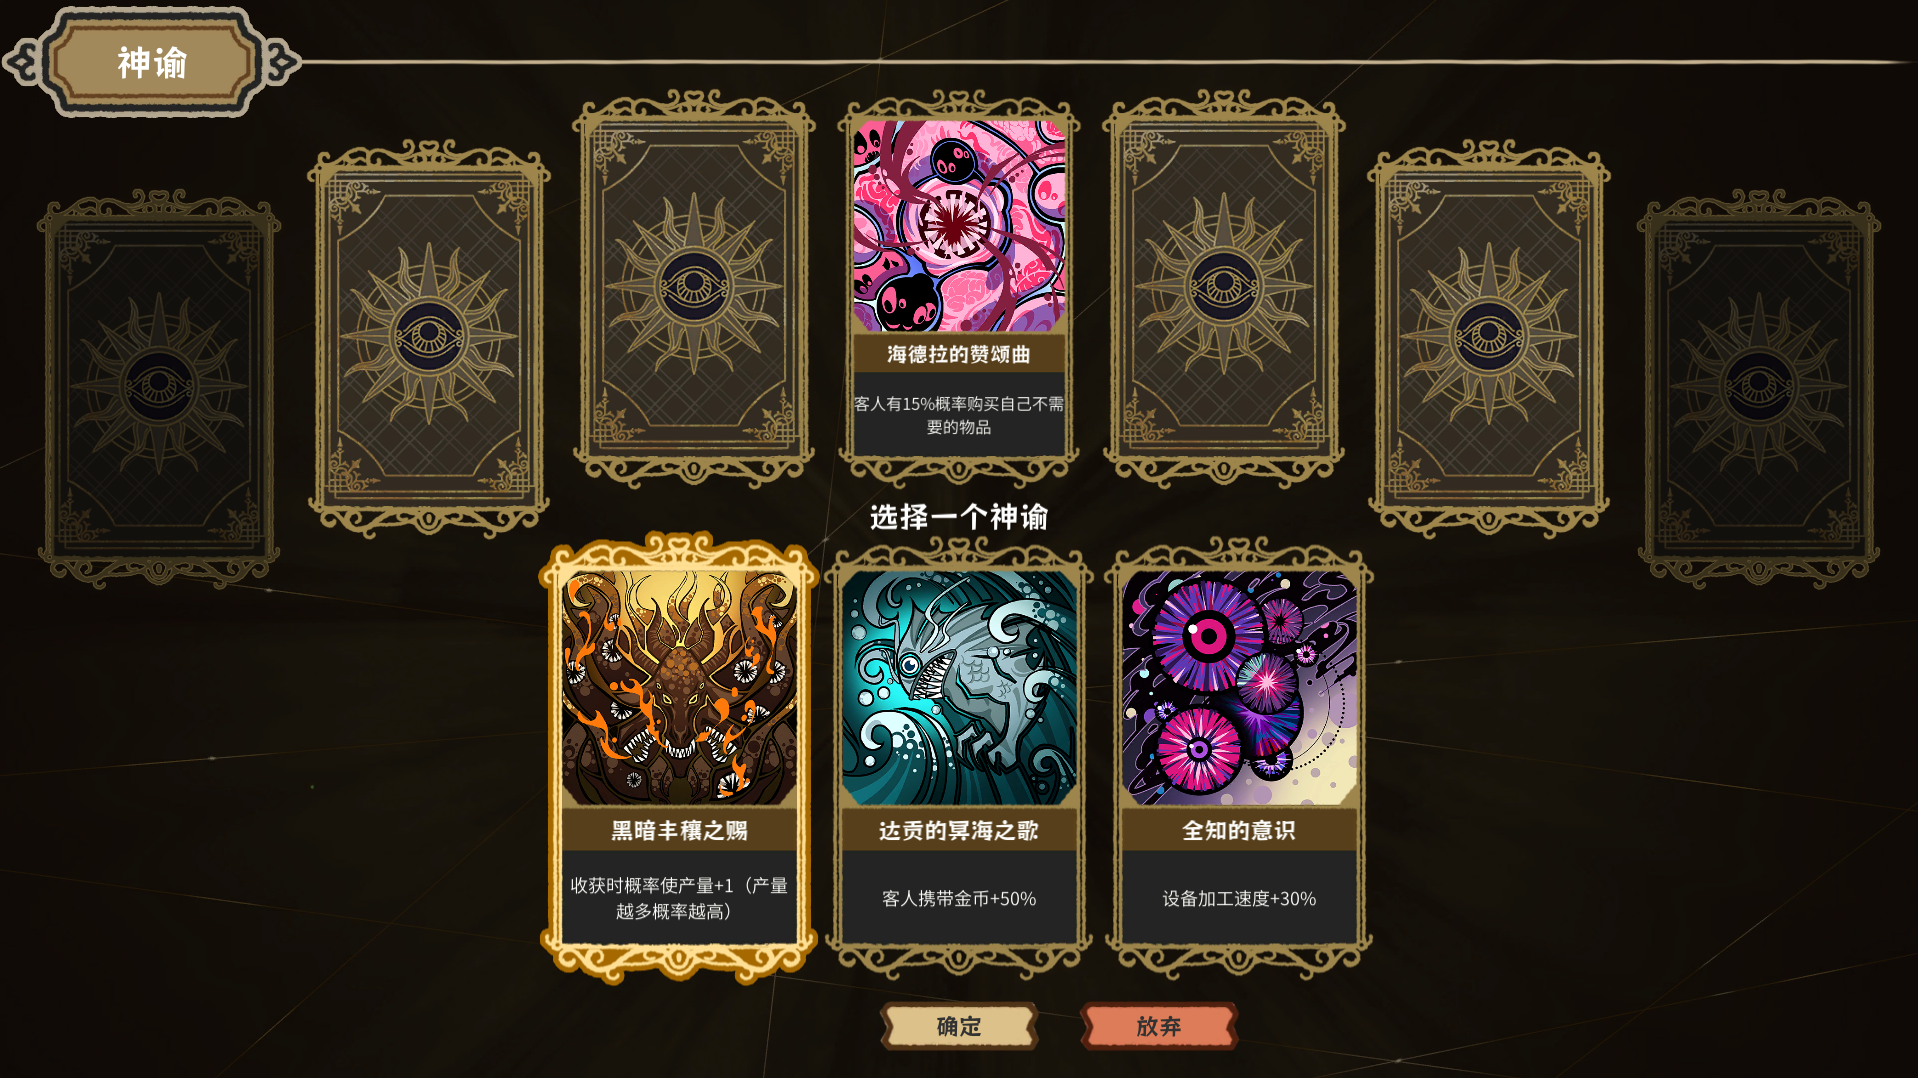Viewport: 1918px width, 1078px height.
Task: Click the 全知的意识 name label
Action: click(1239, 830)
